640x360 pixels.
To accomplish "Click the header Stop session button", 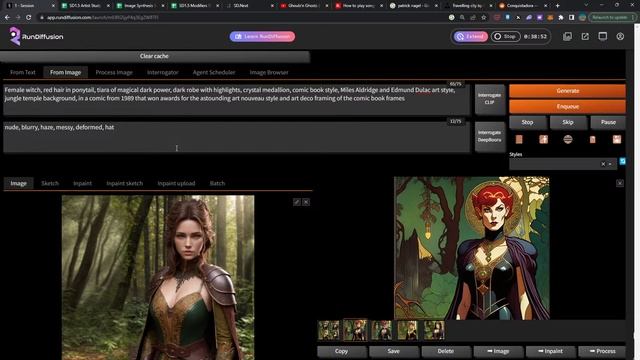I will [505, 36].
